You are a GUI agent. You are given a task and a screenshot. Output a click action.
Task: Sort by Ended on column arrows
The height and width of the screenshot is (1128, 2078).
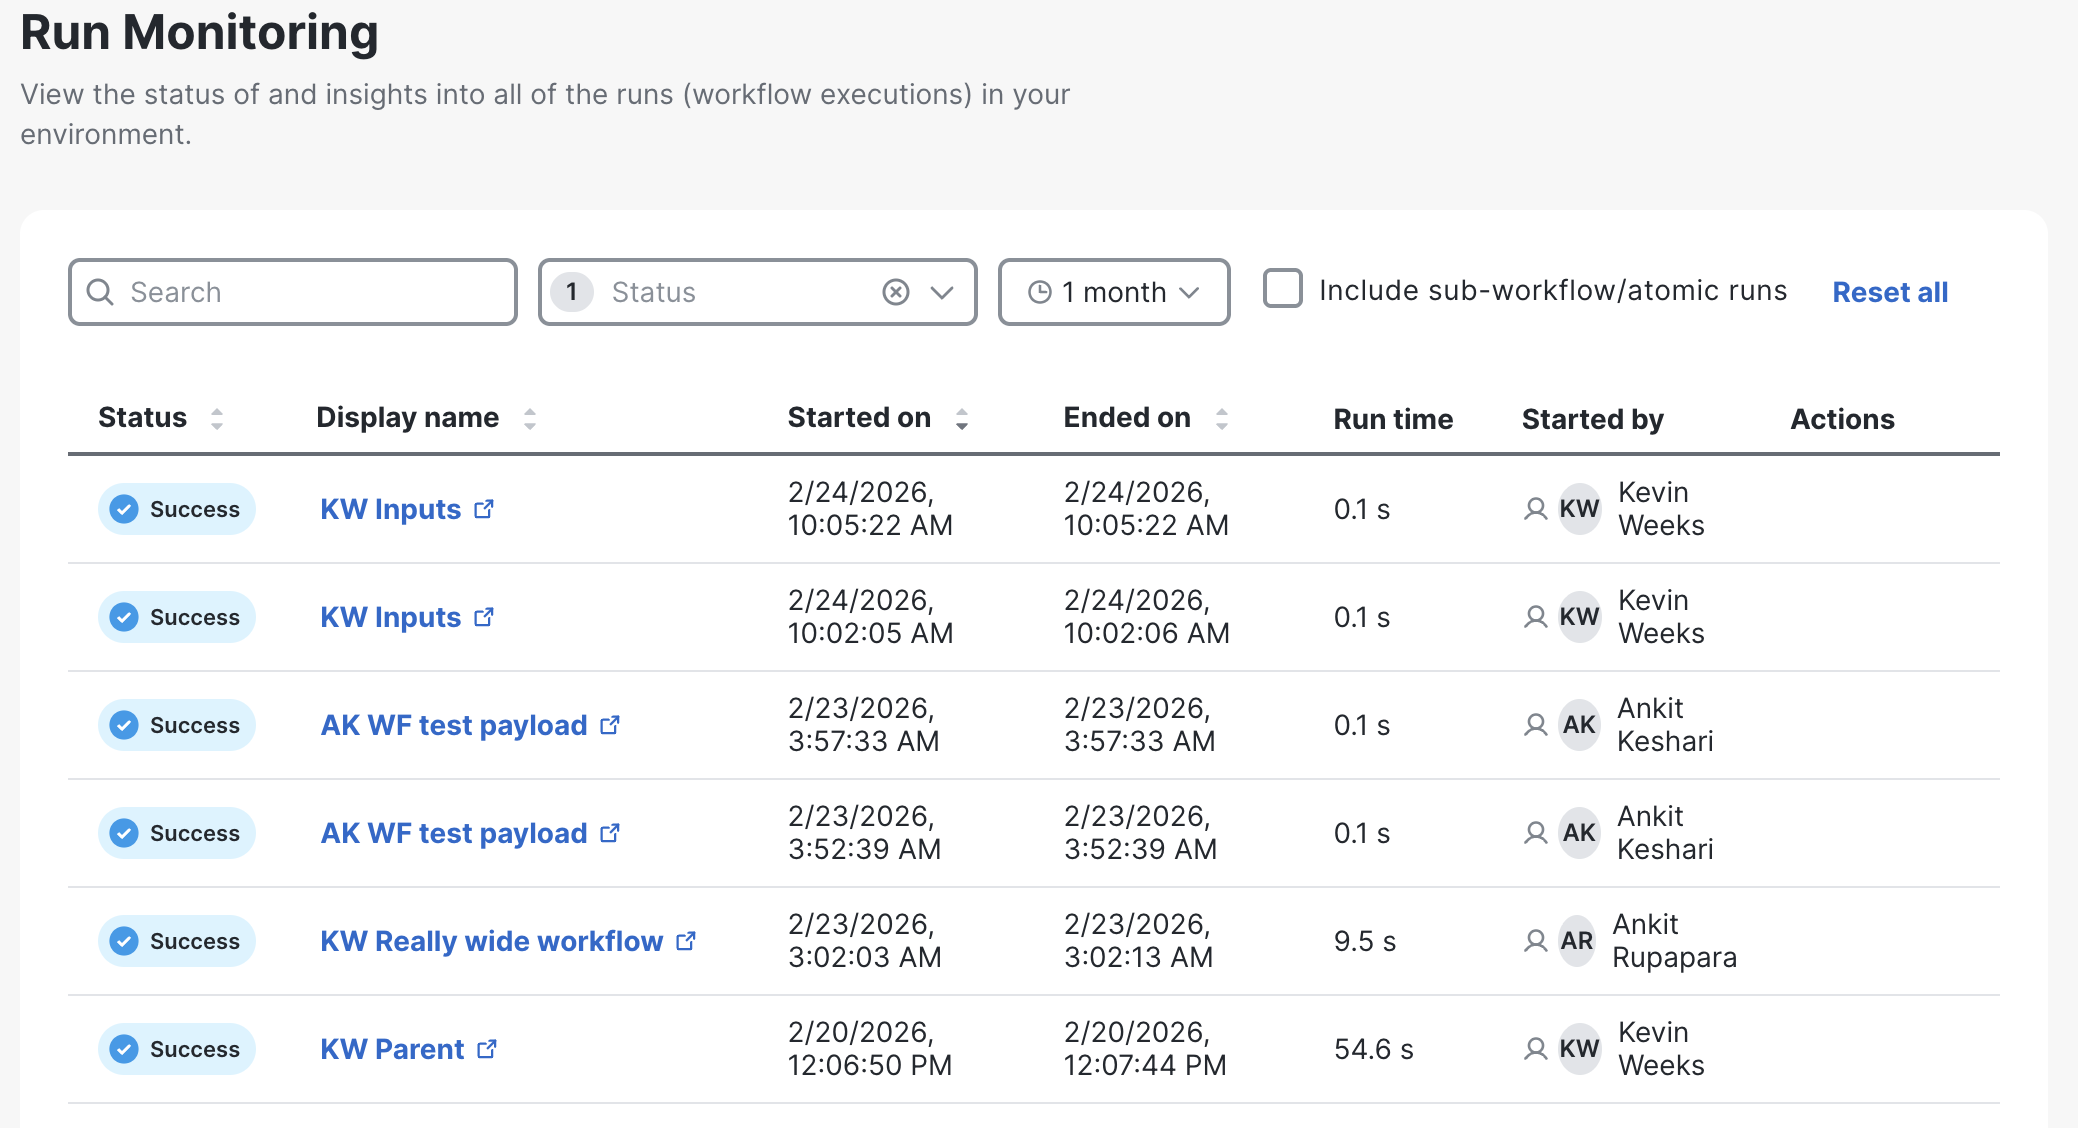pyautogui.click(x=1222, y=418)
